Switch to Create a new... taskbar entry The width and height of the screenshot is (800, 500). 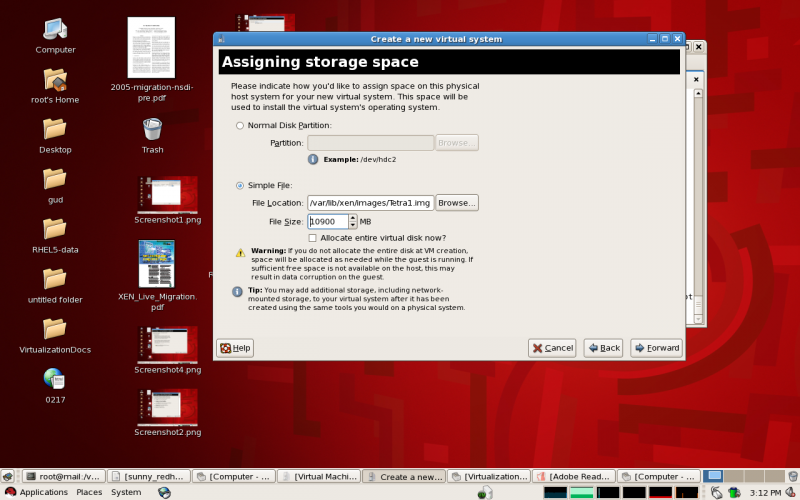coord(404,477)
